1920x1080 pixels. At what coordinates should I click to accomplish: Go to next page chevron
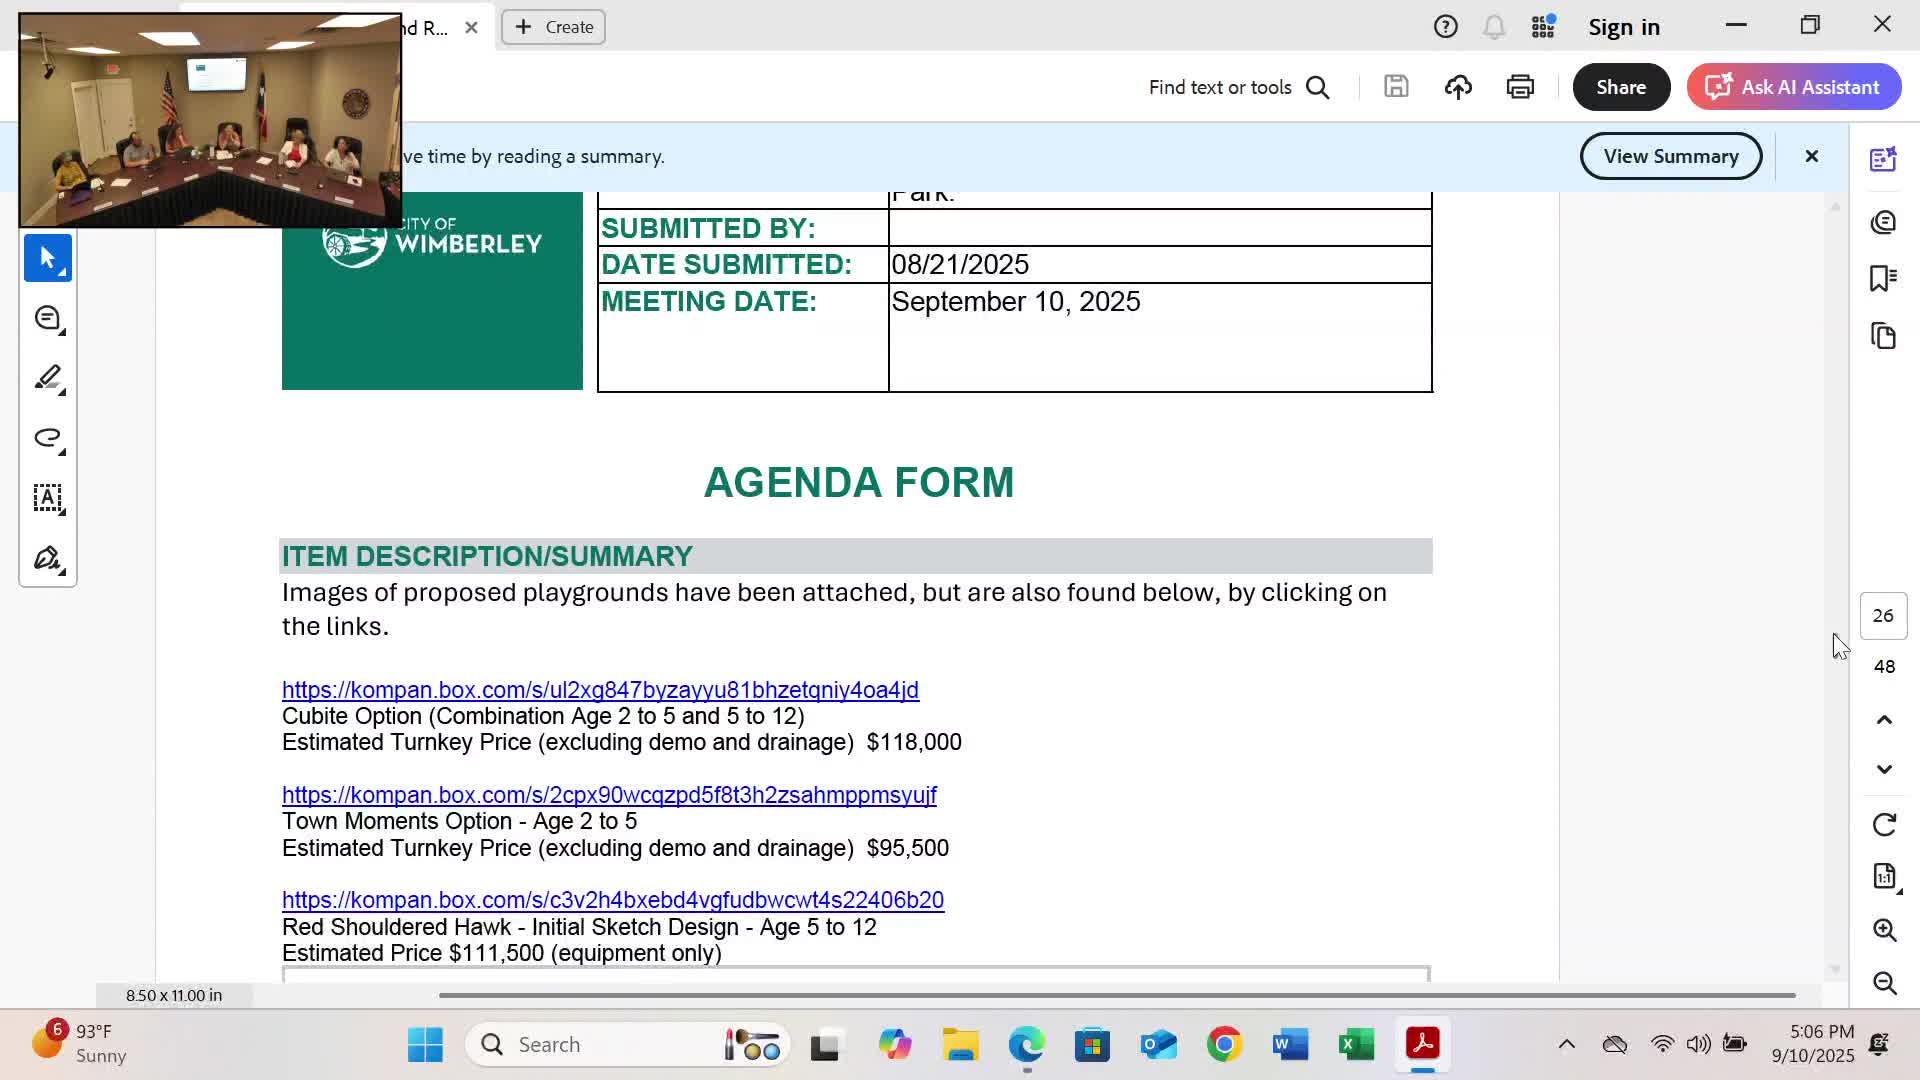pos(1884,769)
